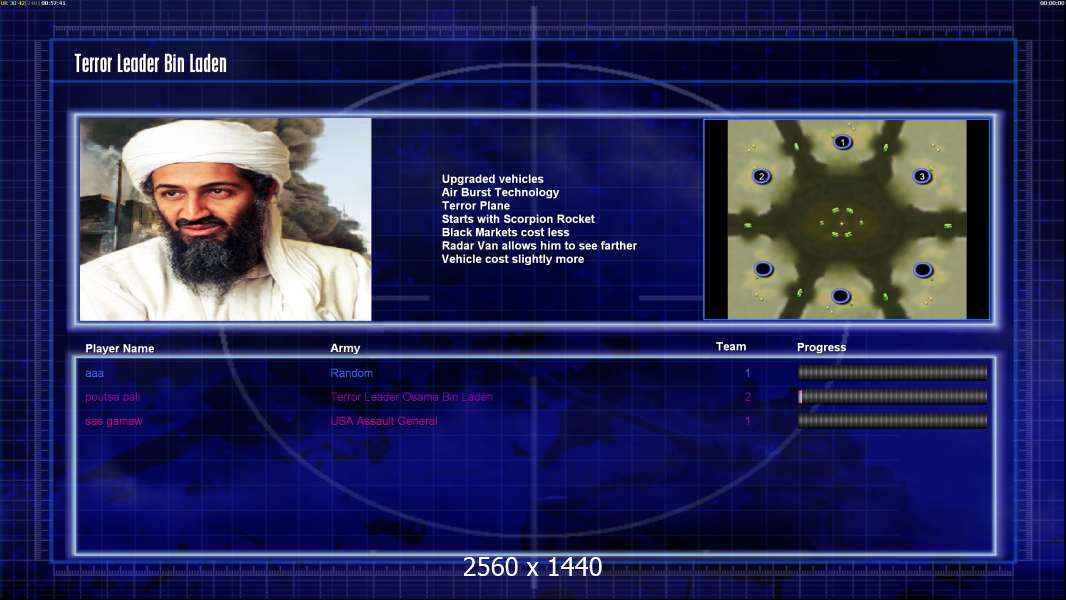Select player name 'poutsa pali'
The height and width of the screenshot is (600, 1066).
point(112,397)
